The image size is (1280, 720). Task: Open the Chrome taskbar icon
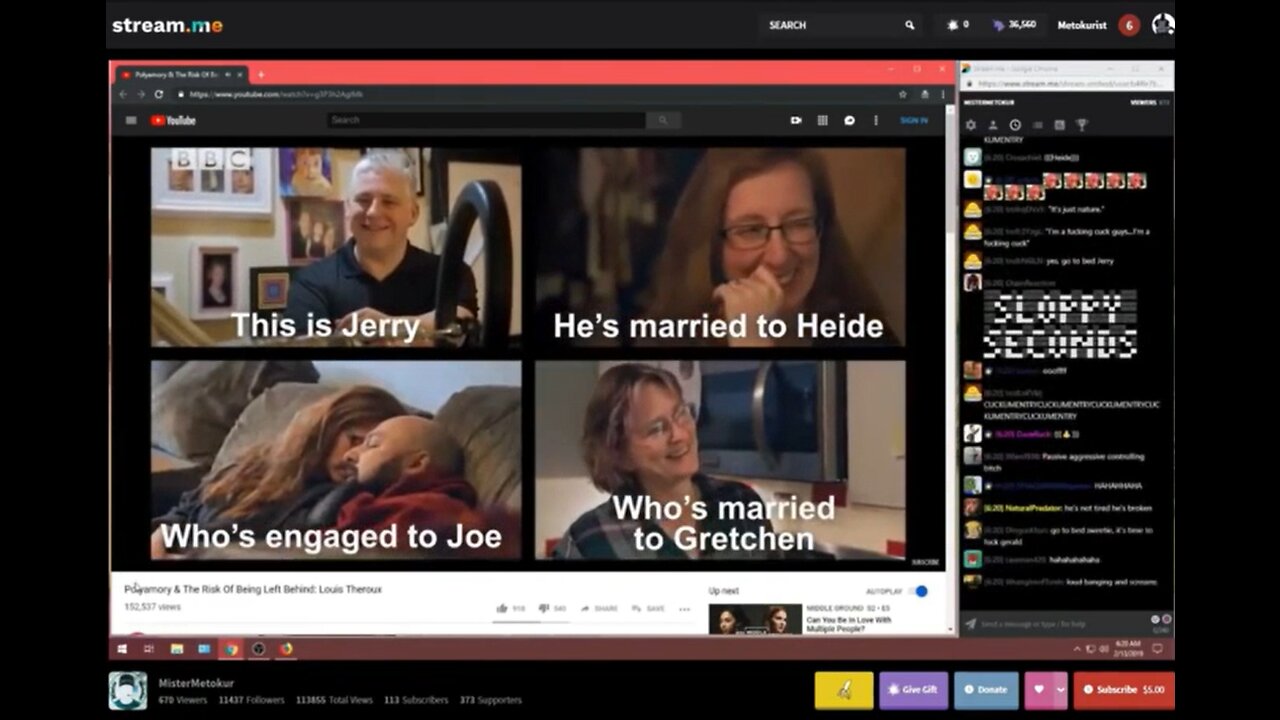[231, 649]
